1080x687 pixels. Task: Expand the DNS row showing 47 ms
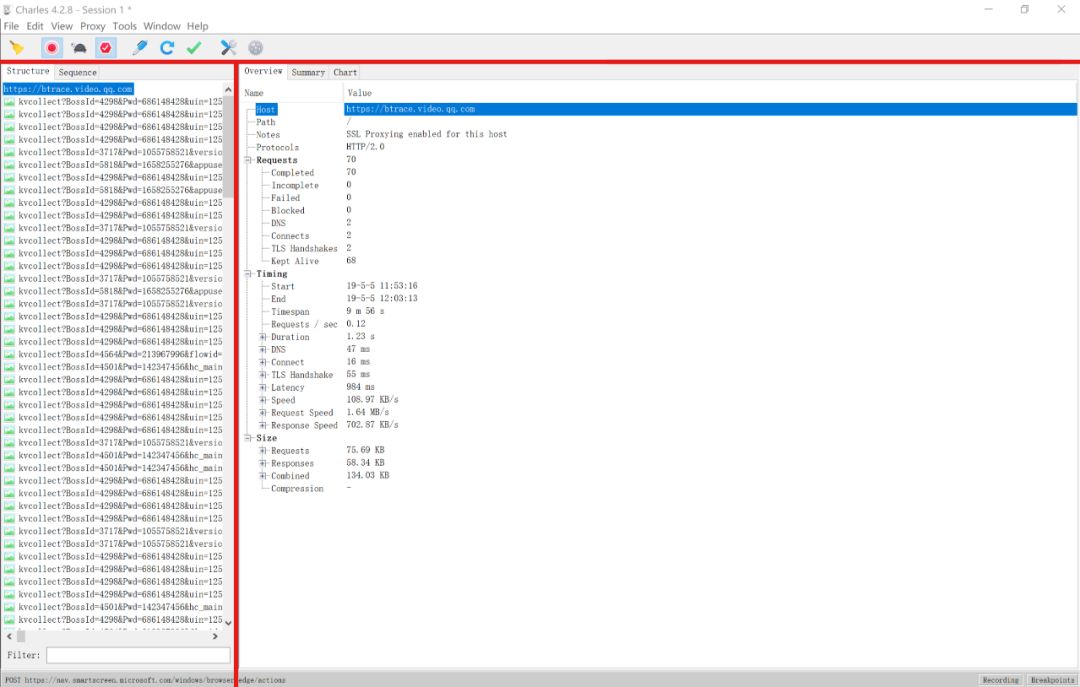tap(262, 349)
